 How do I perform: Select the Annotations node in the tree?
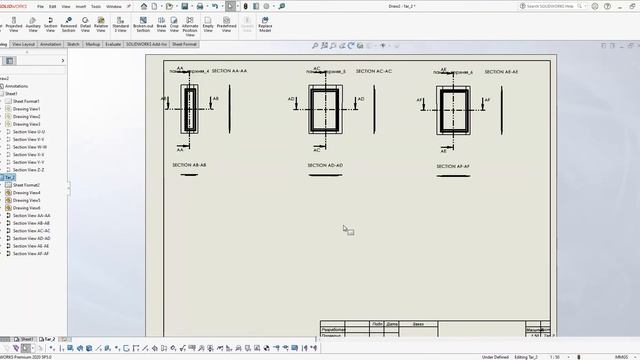(x=16, y=86)
